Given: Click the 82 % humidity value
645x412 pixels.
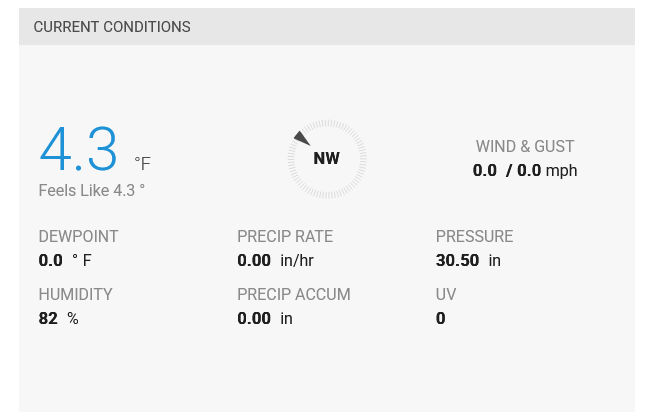Looking at the screenshot, I should point(58,319).
